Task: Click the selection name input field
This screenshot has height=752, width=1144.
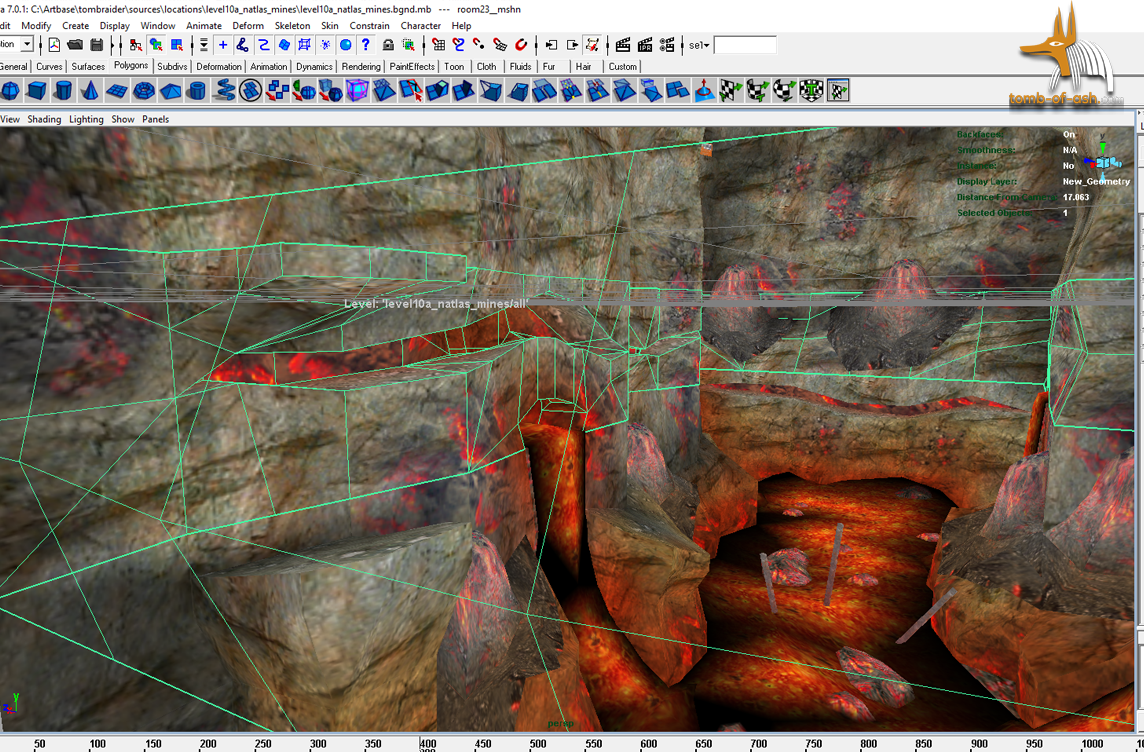Action: coord(744,45)
